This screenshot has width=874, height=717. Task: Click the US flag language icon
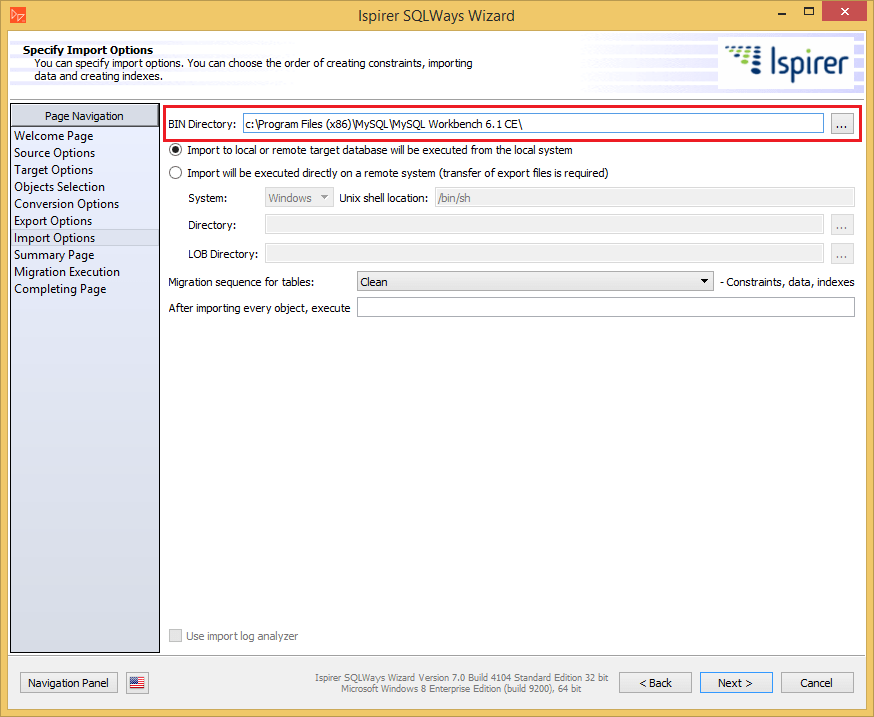click(135, 683)
